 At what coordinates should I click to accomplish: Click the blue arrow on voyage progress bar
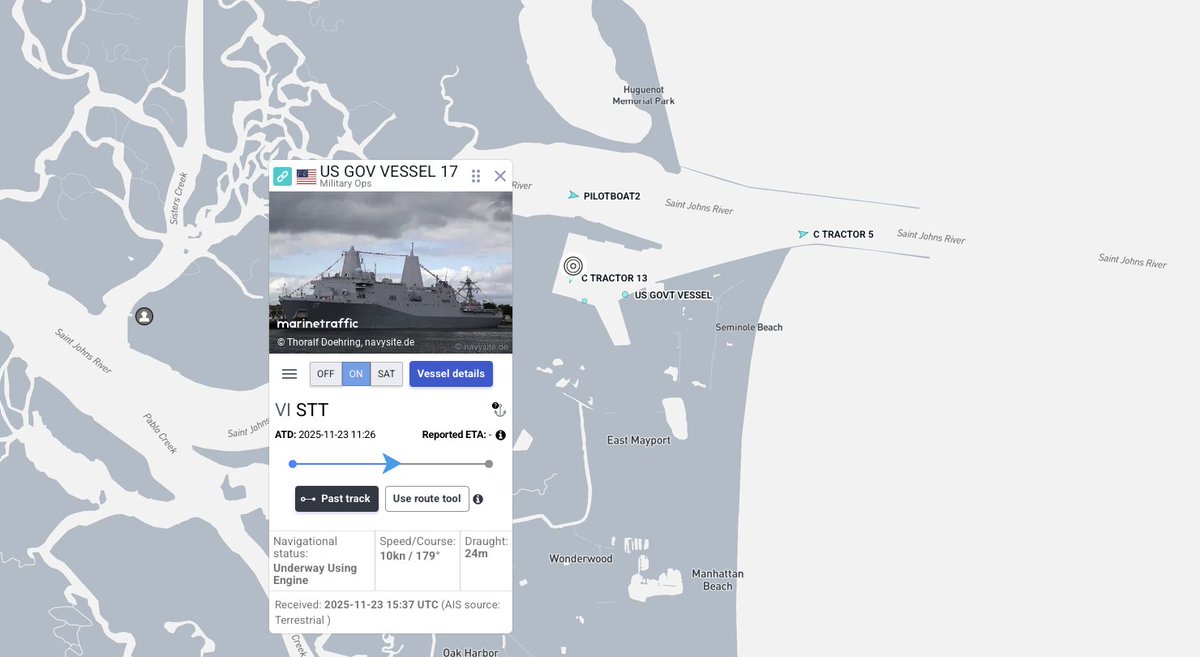[392, 463]
